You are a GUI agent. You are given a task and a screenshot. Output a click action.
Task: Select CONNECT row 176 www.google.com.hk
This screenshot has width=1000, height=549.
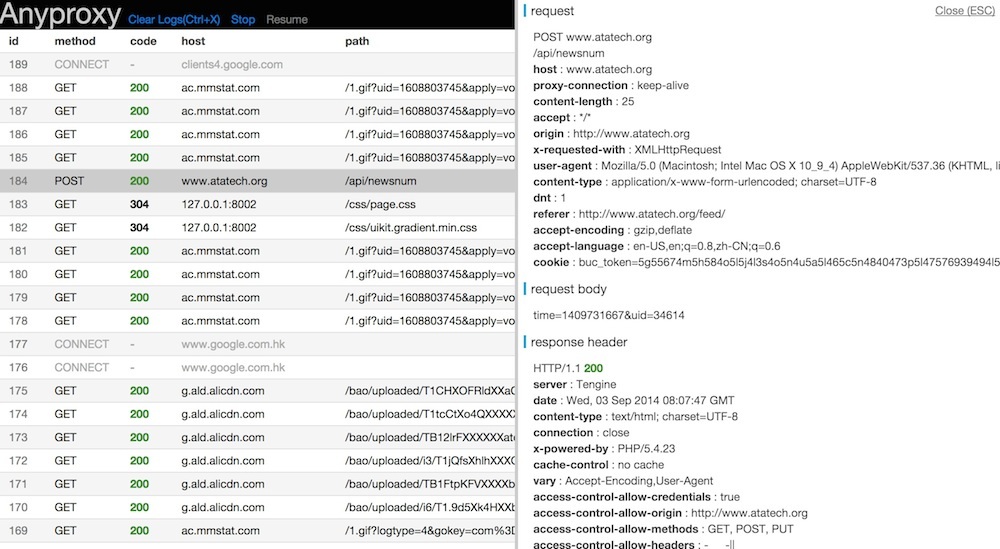click(x=257, y=367)
